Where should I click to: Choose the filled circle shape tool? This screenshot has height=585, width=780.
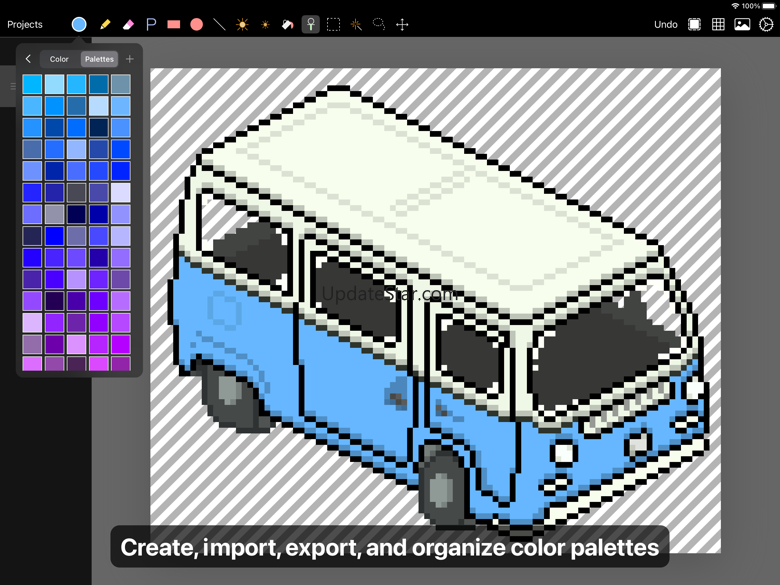[197, 24]
